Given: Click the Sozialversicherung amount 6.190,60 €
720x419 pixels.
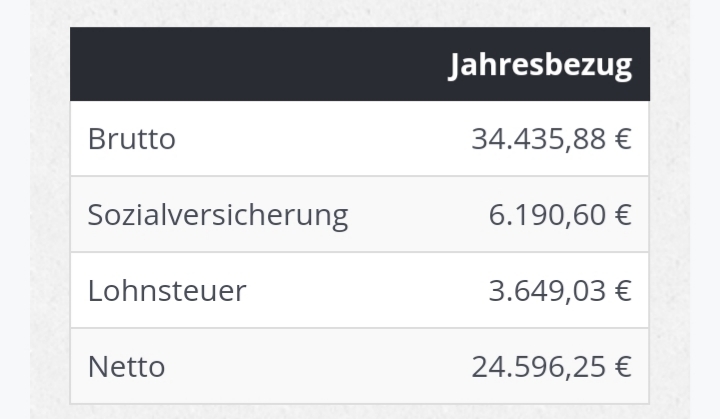Looking at the screenshot, I should 560,215.
